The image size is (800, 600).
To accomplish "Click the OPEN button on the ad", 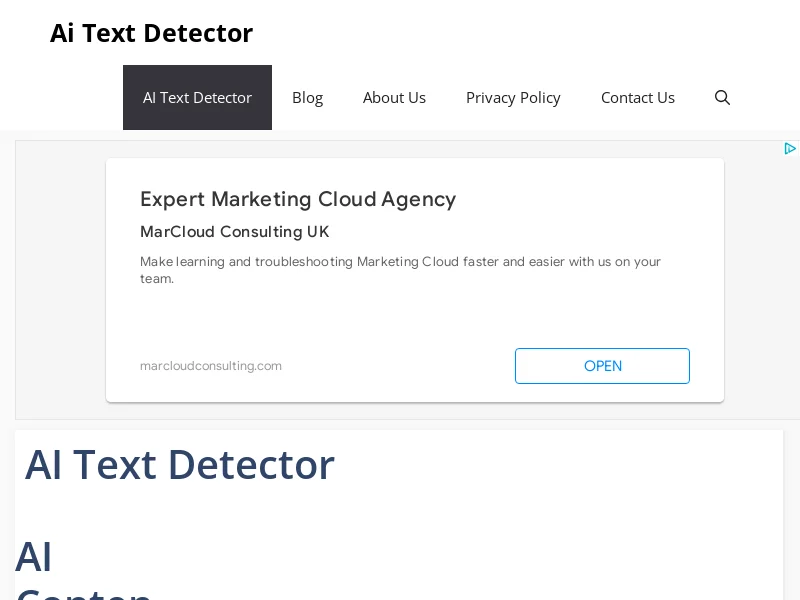I will tap(602, 366).
